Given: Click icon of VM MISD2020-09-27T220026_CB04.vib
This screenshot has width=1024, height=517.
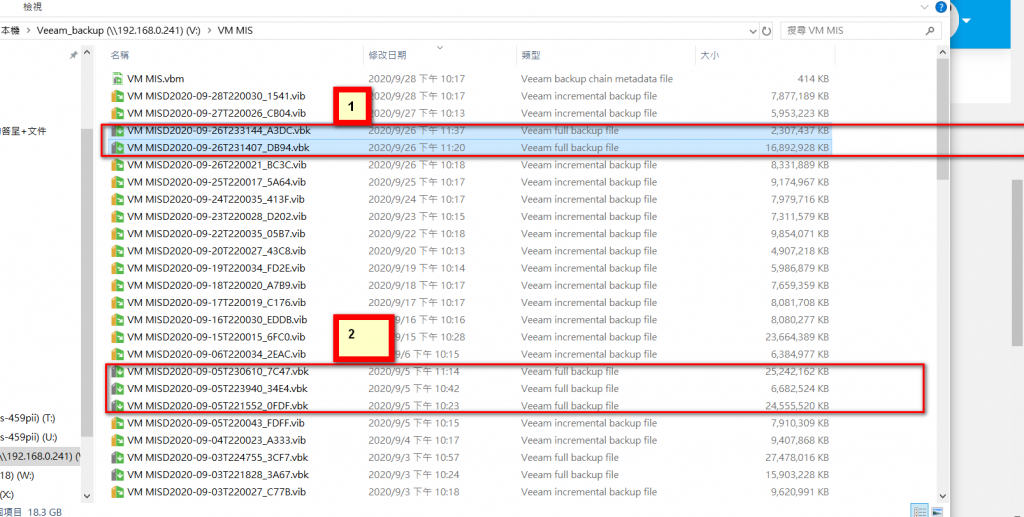Looking at the screenshot, I should point(118,113).
